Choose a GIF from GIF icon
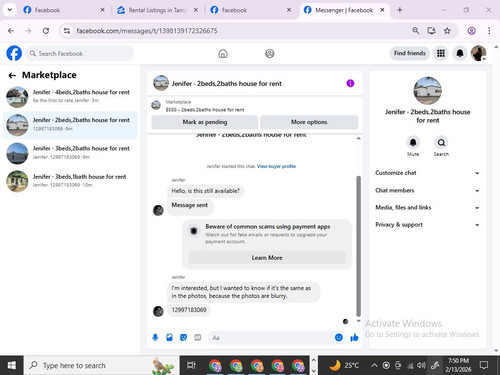This screenshot has width=500, height=375. (198, 337)
